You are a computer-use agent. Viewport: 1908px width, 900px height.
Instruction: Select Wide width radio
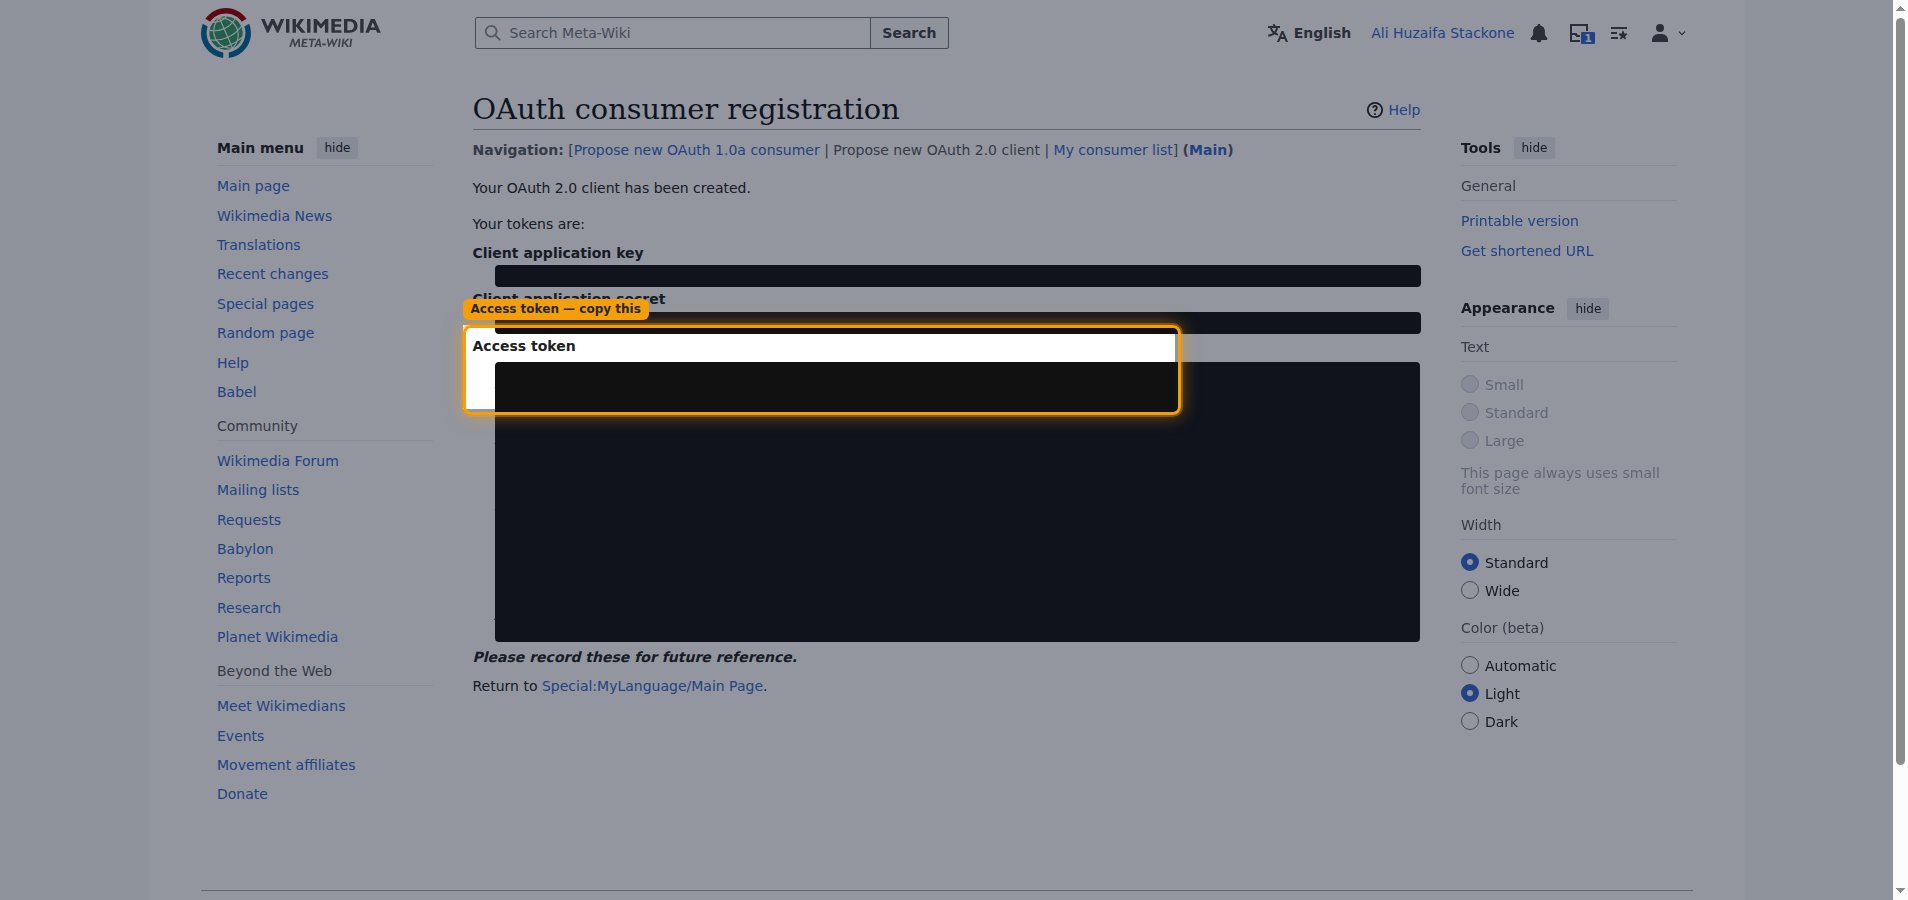click(1470, 590)
